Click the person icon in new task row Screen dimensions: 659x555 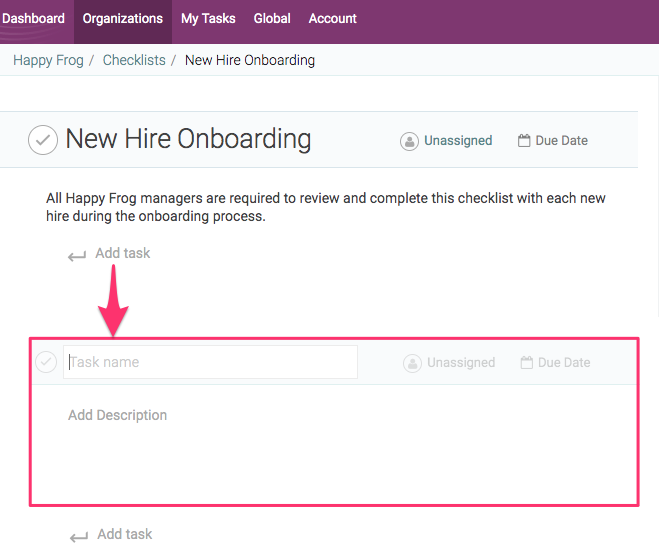coord(412,363)
